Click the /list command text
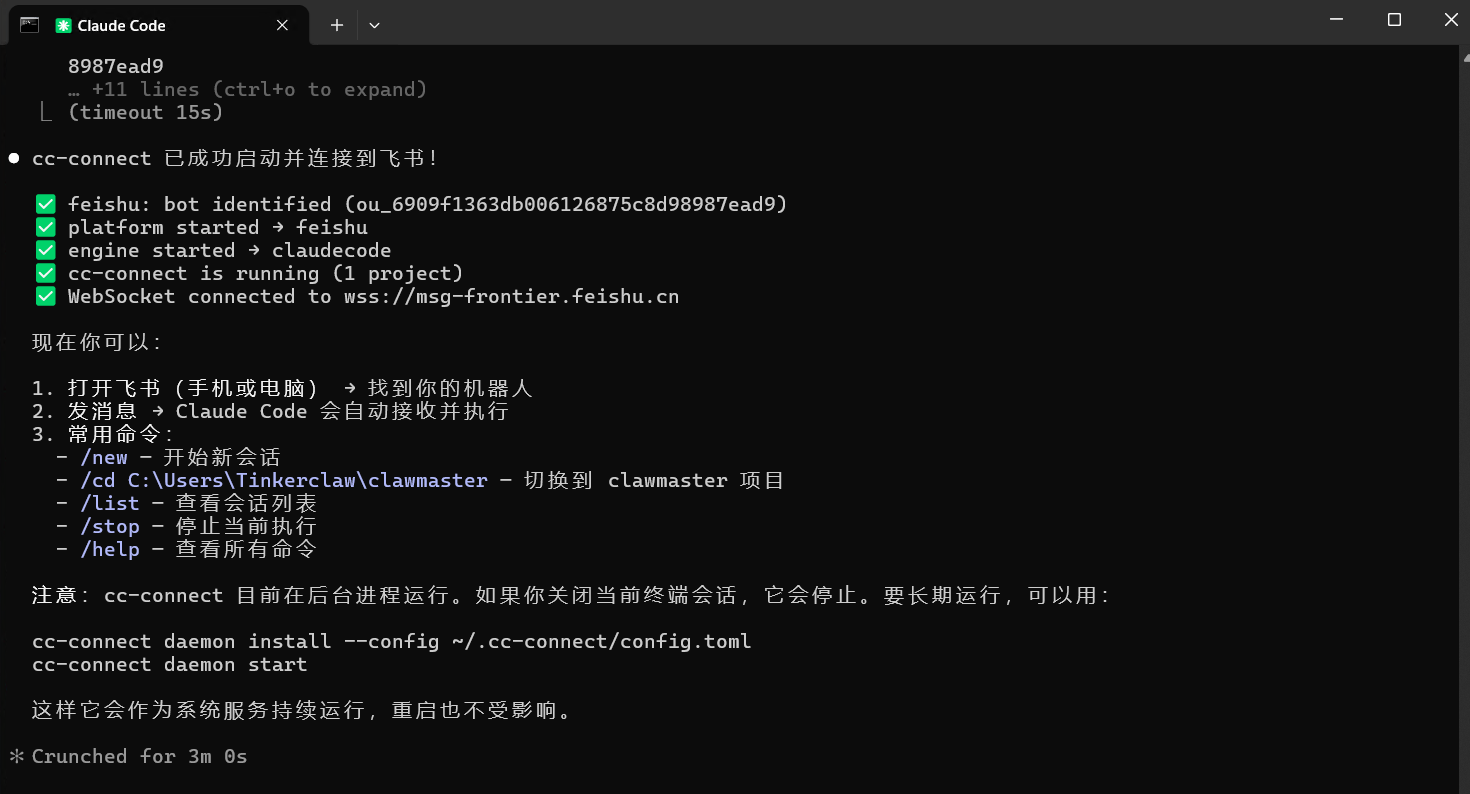 pos(110,504)
